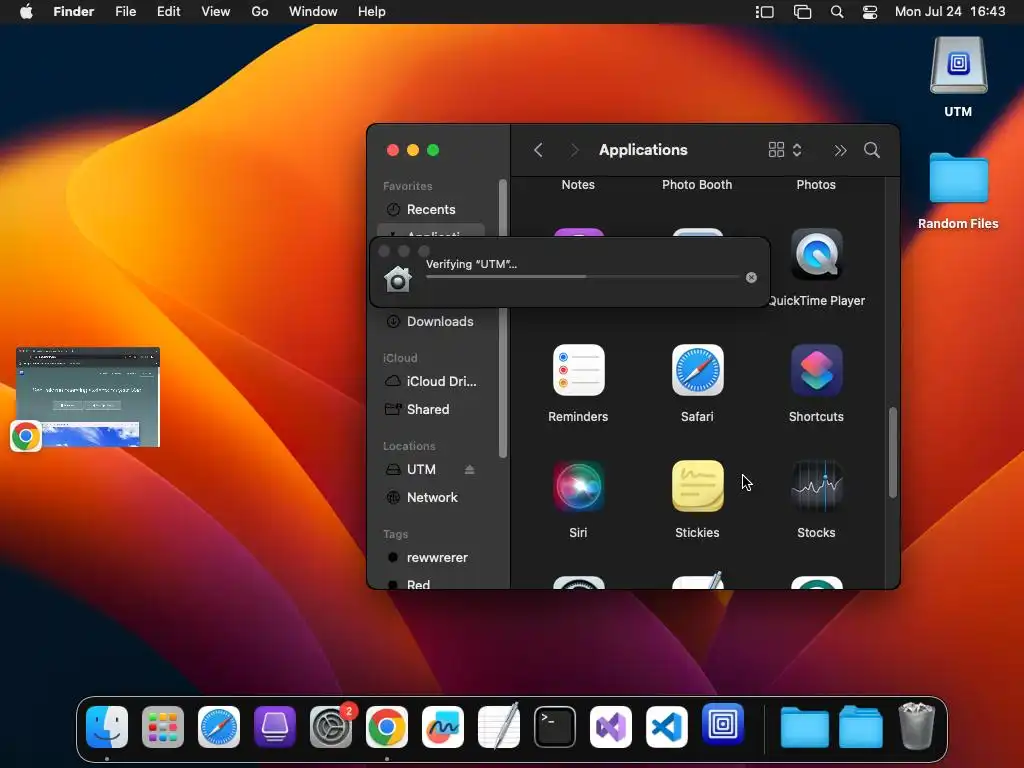Go back in Finder window
1024x768 pixels.
pyautogui.click(x=538, y=150)
